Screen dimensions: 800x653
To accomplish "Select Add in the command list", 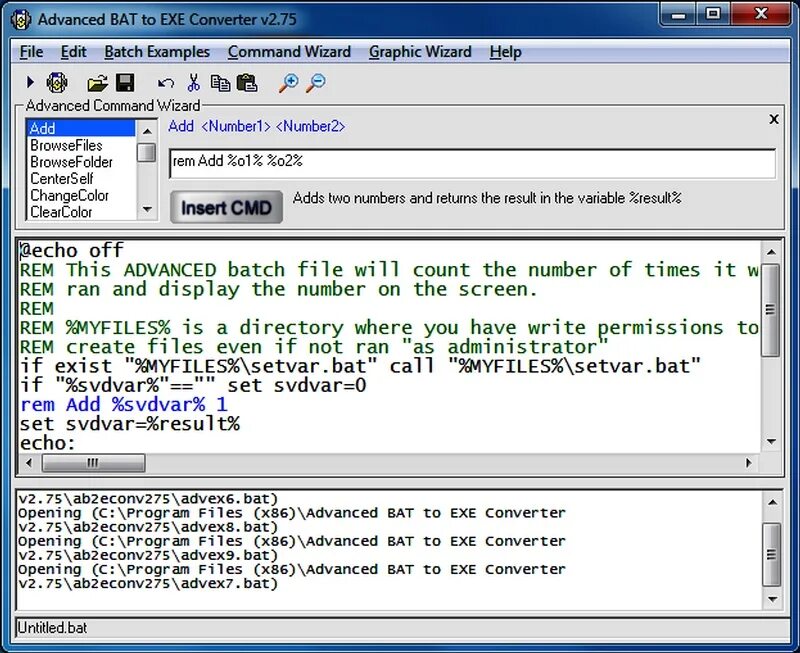I will pyautogui.click(x=81, y=128).
